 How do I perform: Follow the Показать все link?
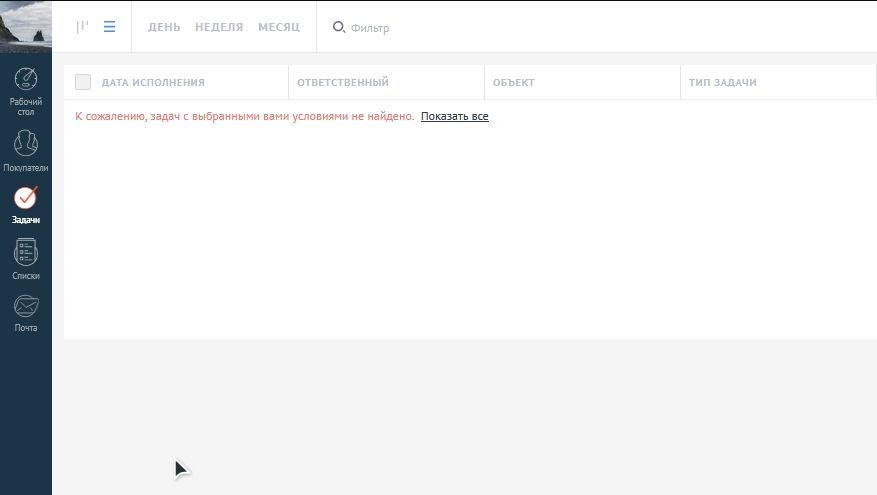click(454, 117)
